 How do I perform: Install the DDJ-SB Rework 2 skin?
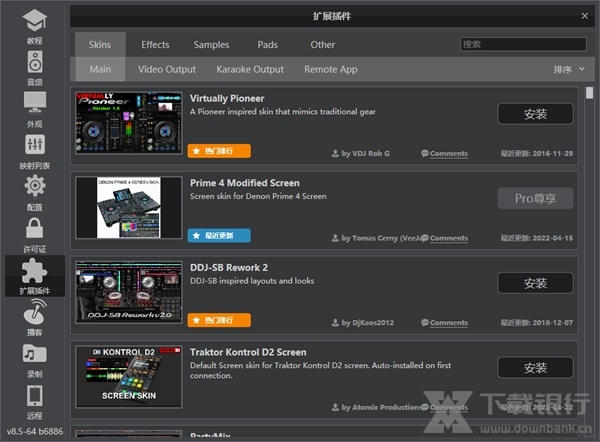[x=535, y=283]
